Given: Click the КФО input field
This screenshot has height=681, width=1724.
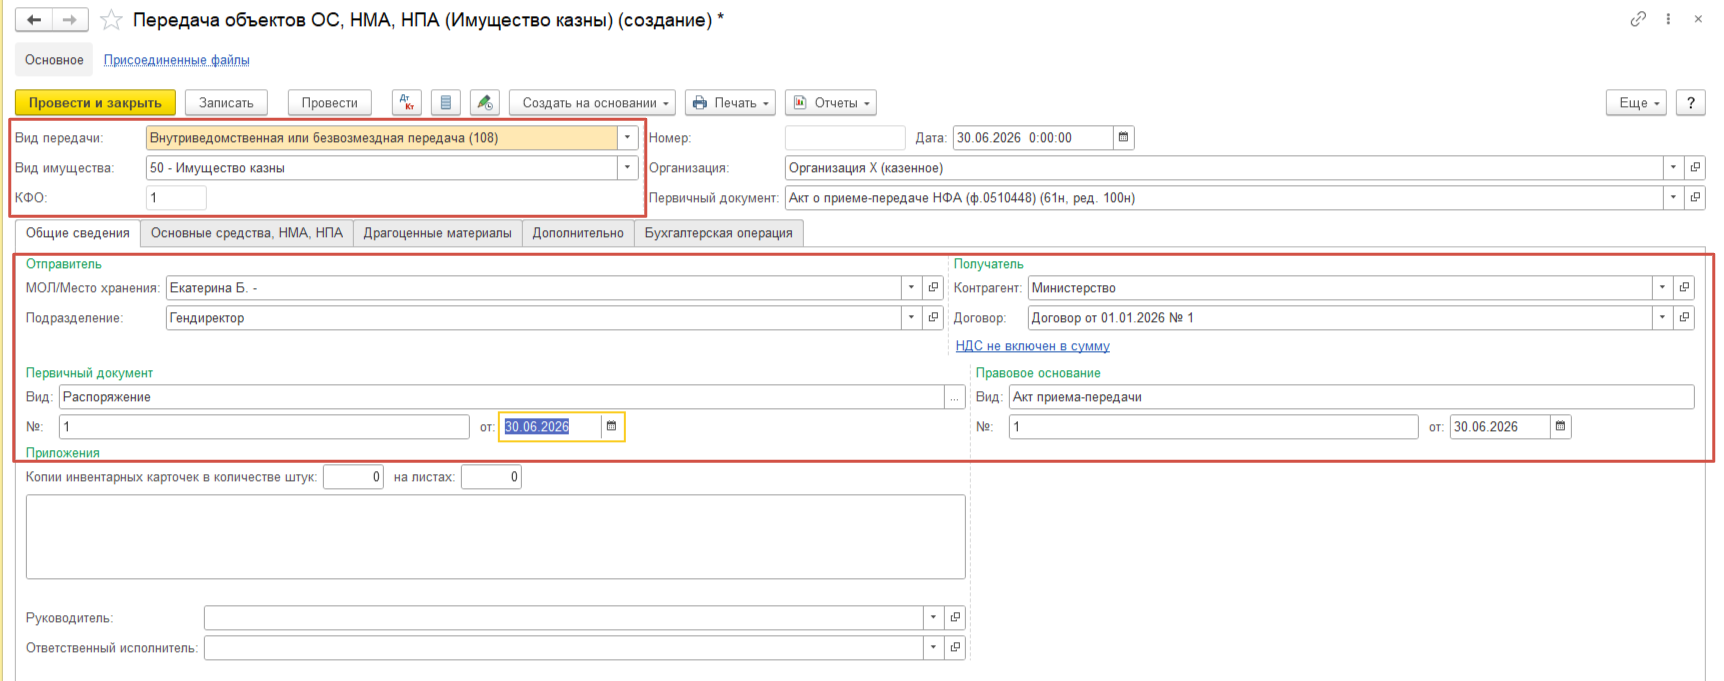Looking at the screenshot, I should (176, 198).
